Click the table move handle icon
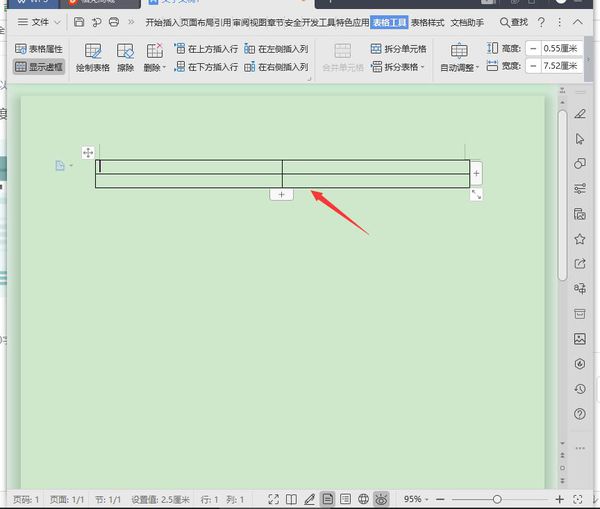 pos(88,153)
